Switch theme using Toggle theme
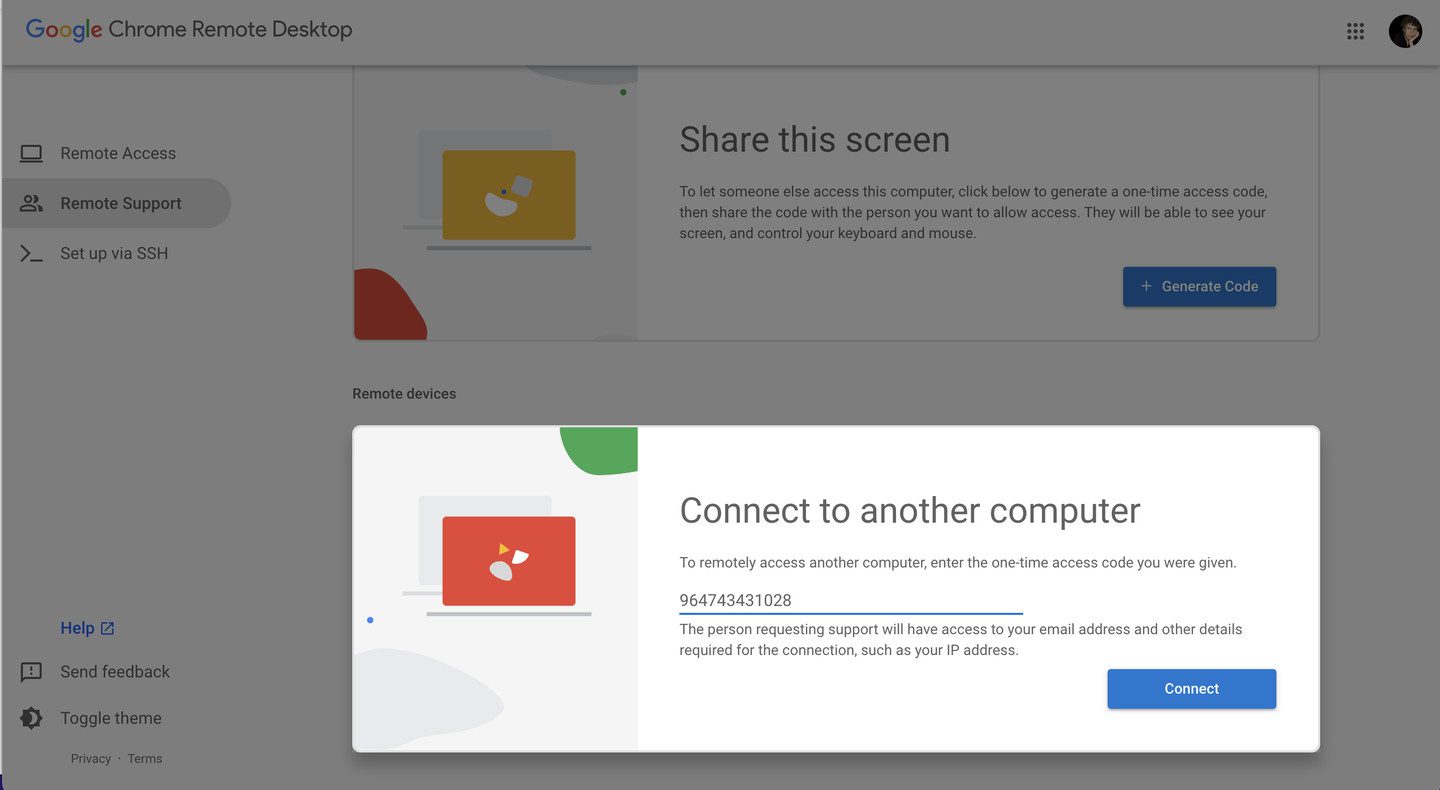 pos(111,718)
